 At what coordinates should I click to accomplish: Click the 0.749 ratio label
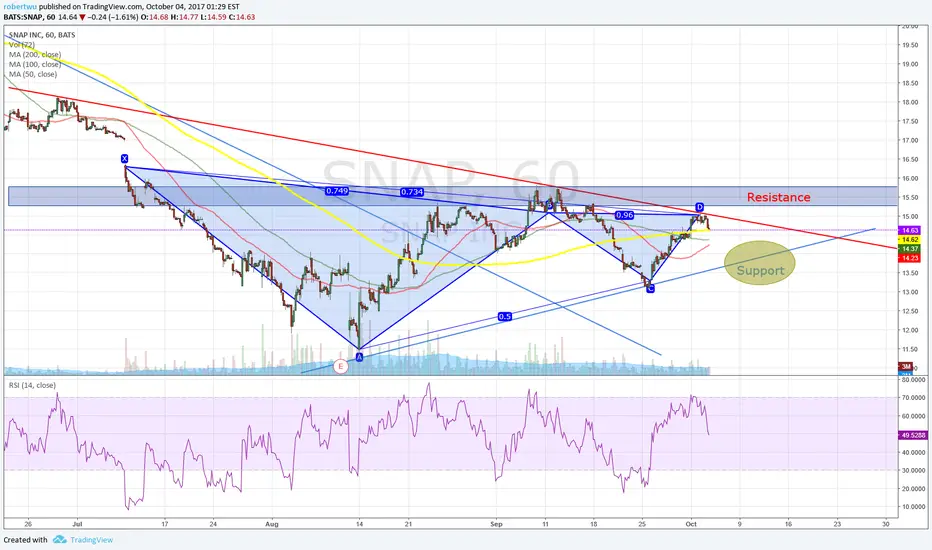pos(337,191)
